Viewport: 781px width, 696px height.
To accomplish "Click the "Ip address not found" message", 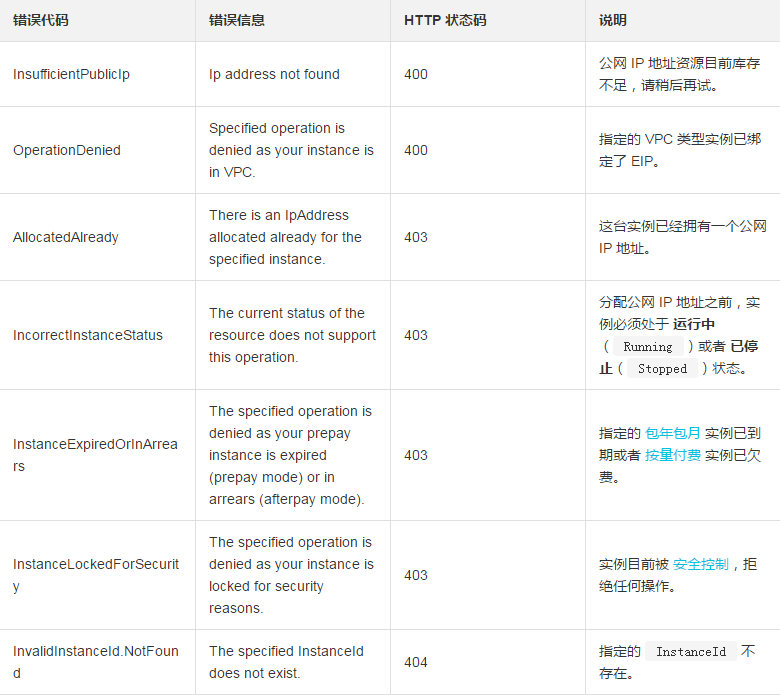I will (x=274, y=74).
